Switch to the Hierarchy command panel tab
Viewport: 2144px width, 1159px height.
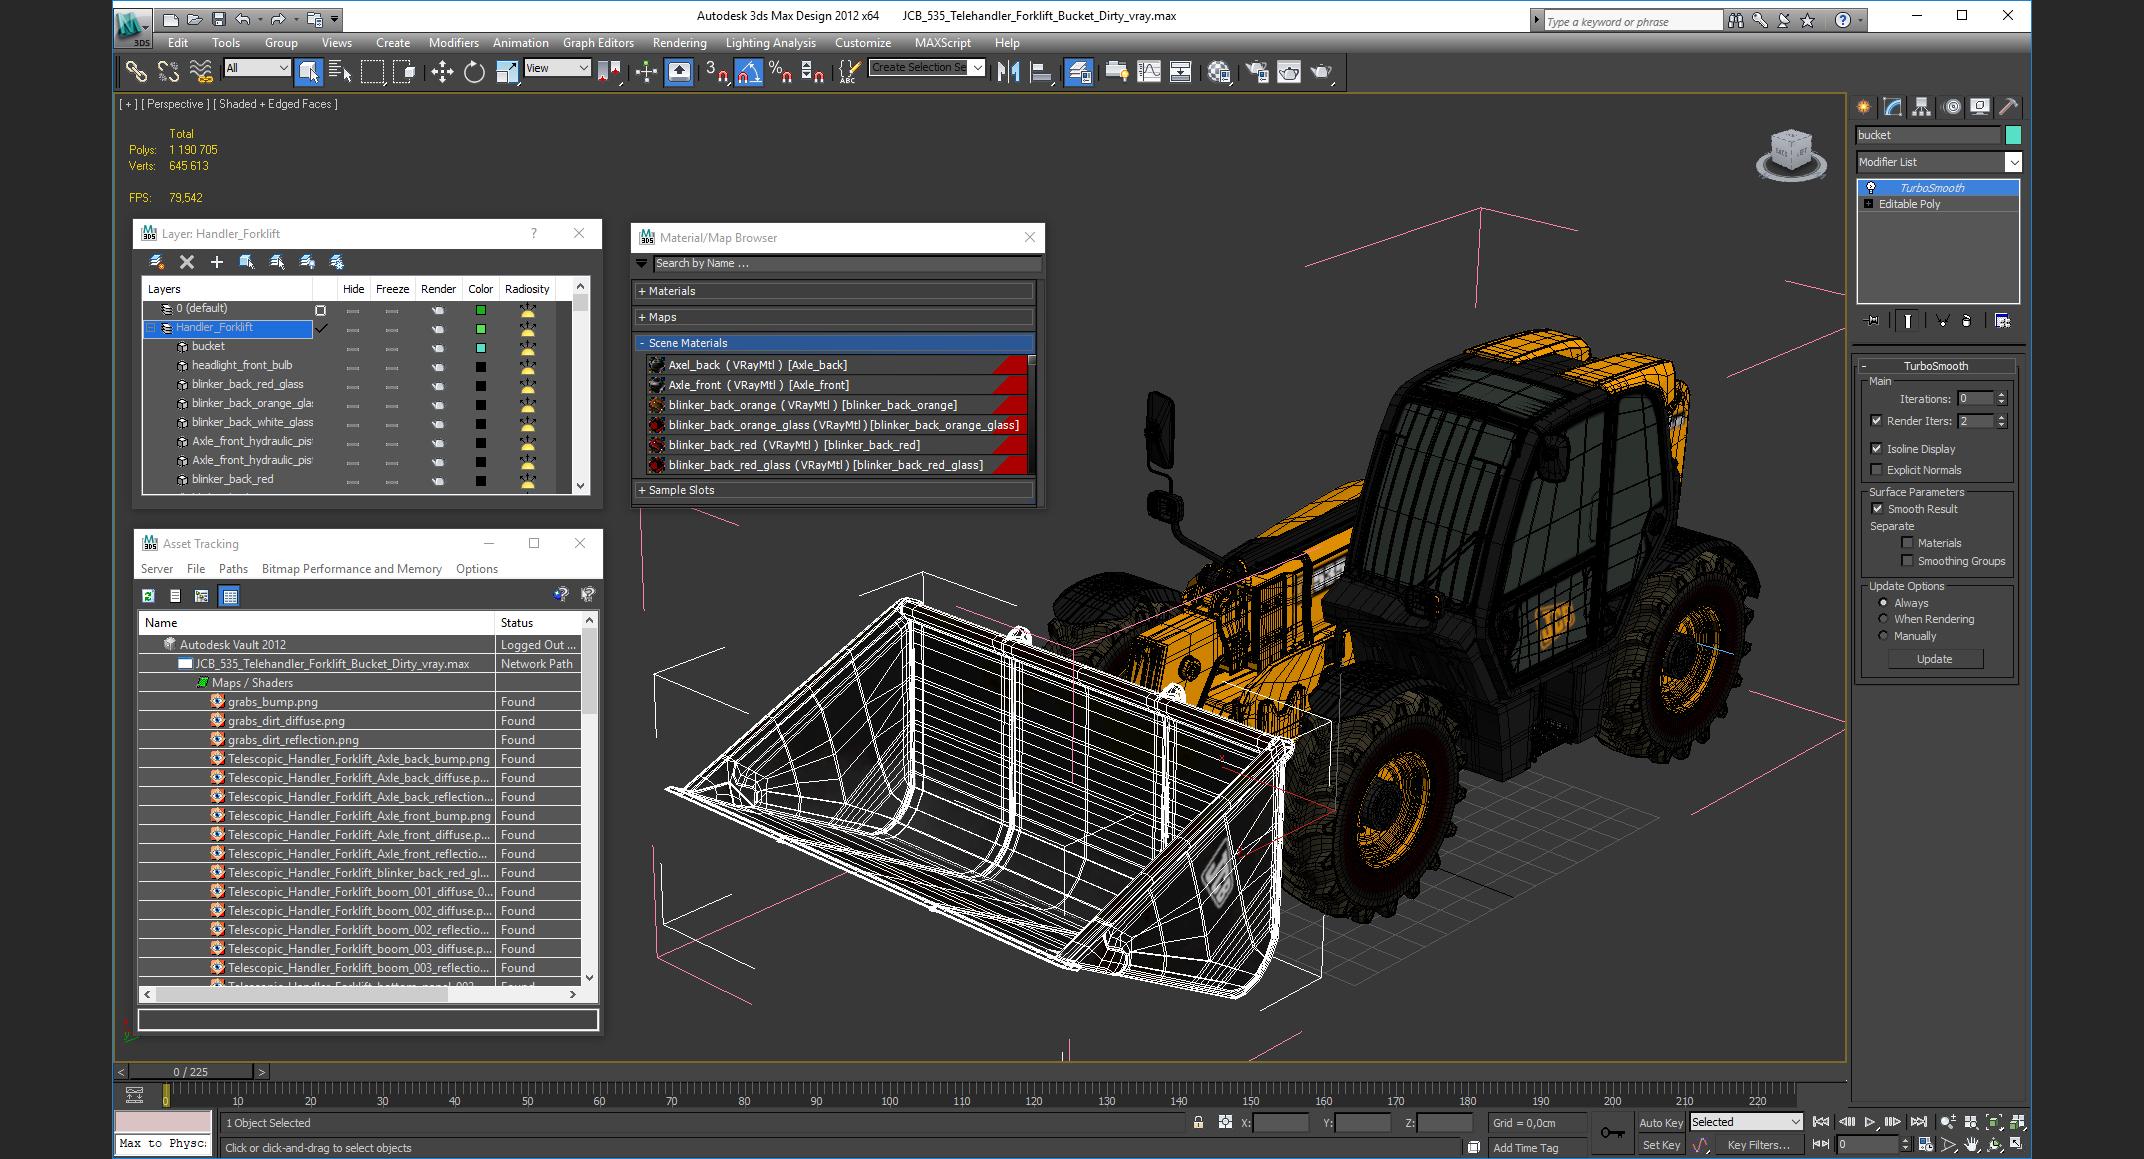click(1922, 107)
